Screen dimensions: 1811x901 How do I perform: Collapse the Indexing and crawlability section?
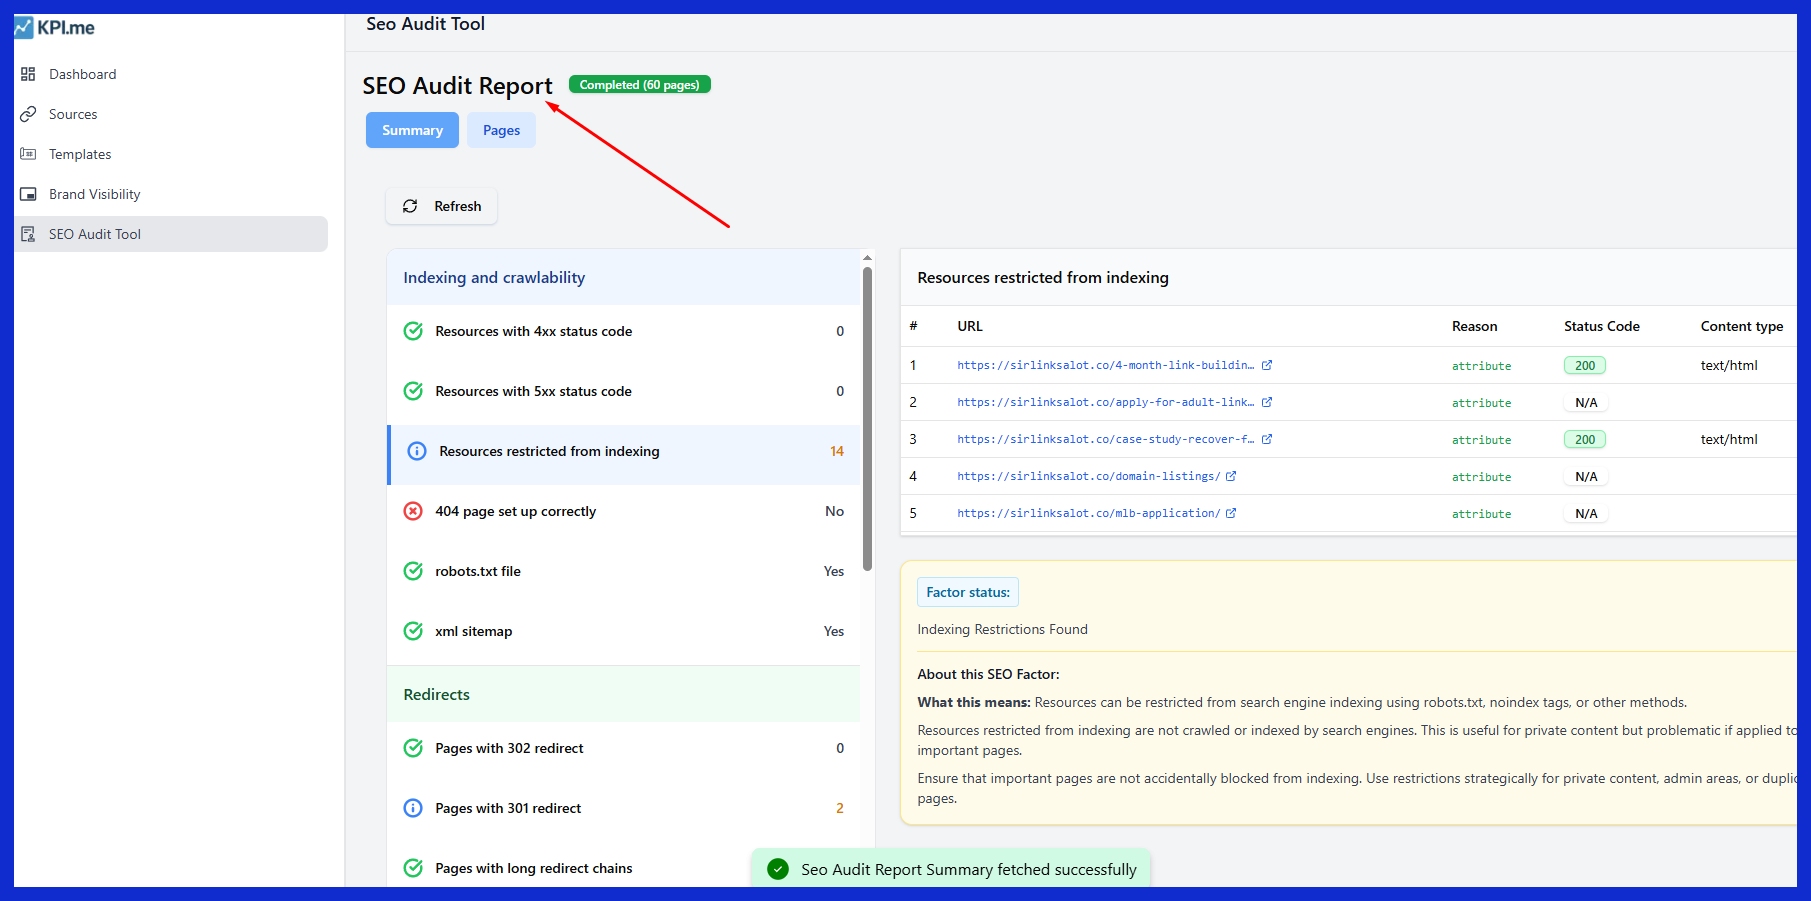(x=494, y=277)
